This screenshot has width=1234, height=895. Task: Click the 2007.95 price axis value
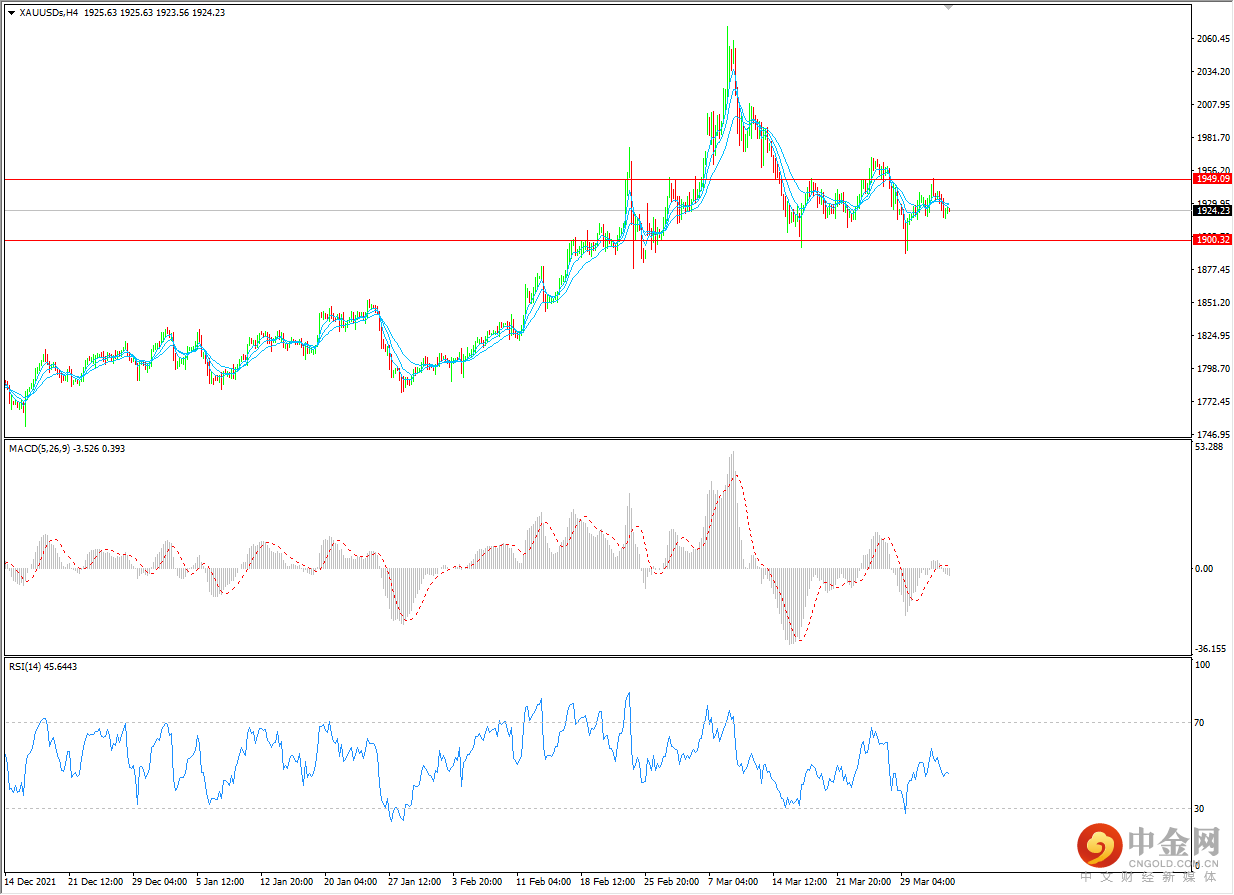pyautogui.click(x=1214, y=105)
